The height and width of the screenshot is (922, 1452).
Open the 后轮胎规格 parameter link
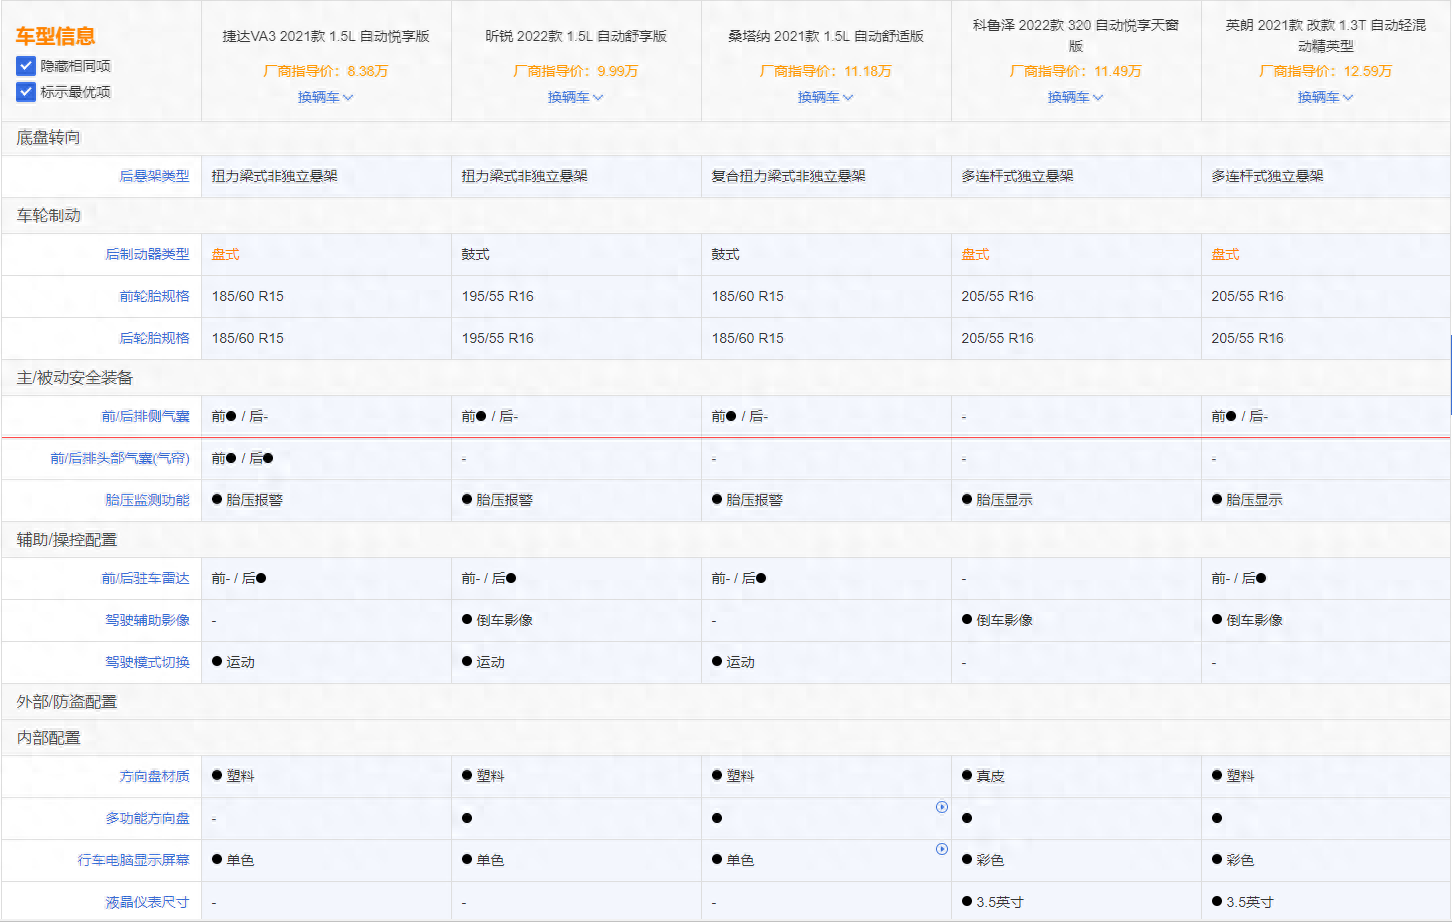[x=154, y=338]
